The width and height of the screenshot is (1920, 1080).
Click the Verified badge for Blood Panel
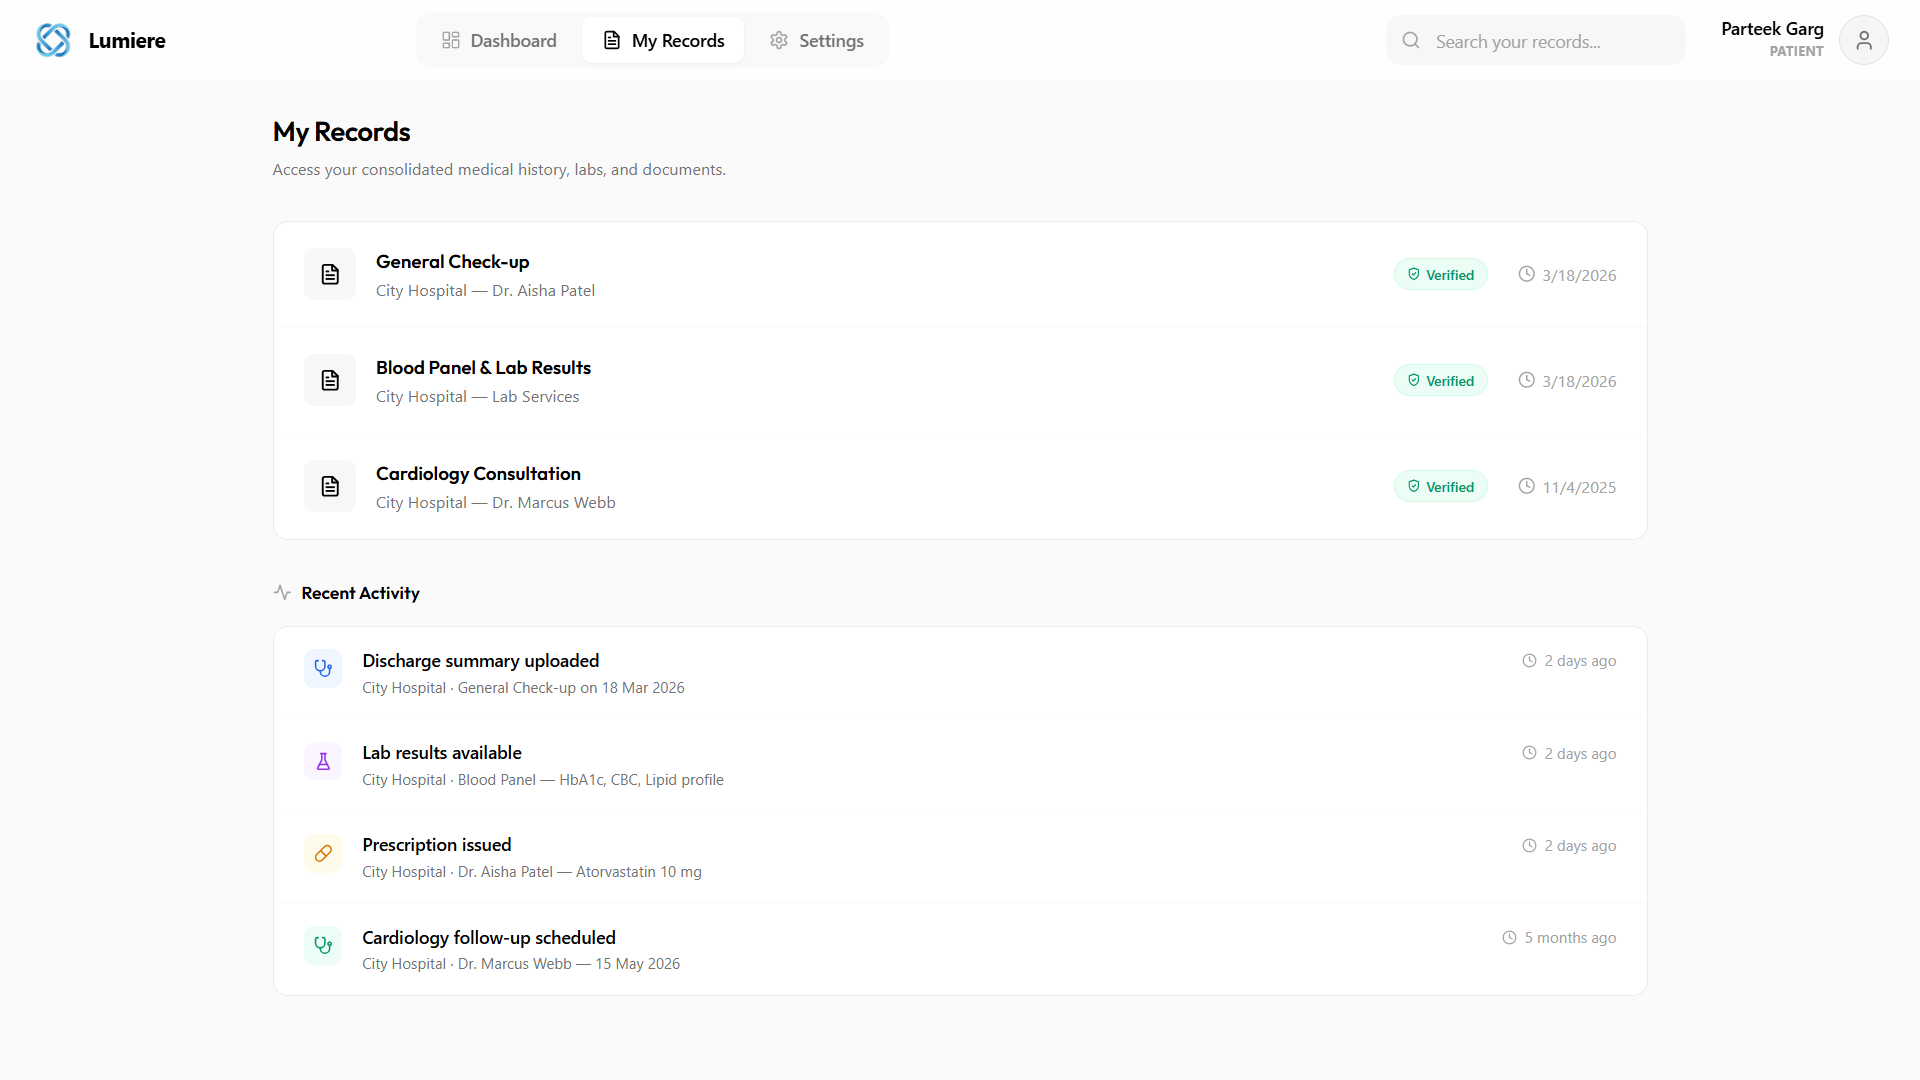tap(1441, 381)
